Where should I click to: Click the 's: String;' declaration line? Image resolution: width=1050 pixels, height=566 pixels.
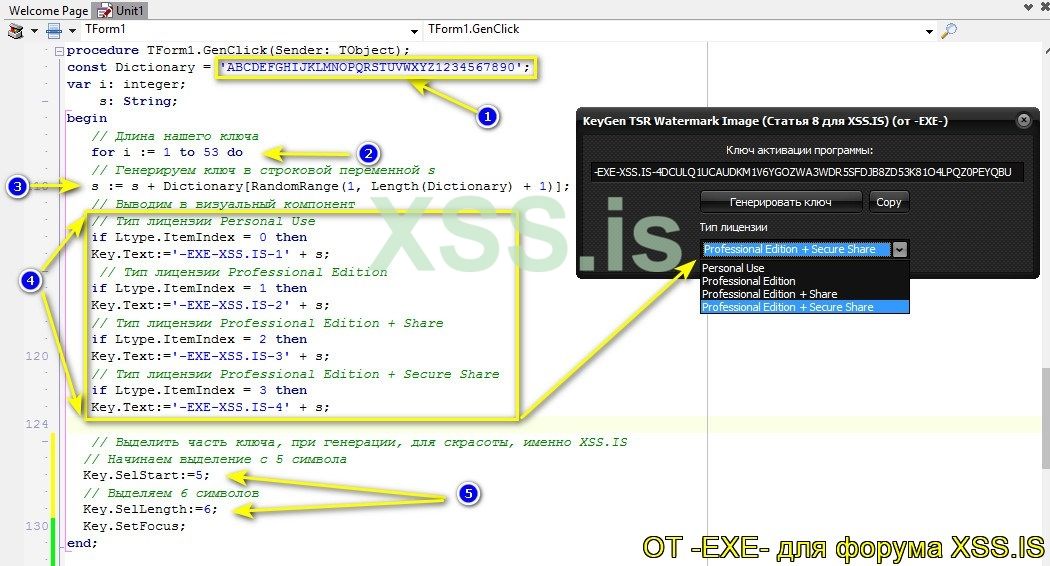[138, 101]
